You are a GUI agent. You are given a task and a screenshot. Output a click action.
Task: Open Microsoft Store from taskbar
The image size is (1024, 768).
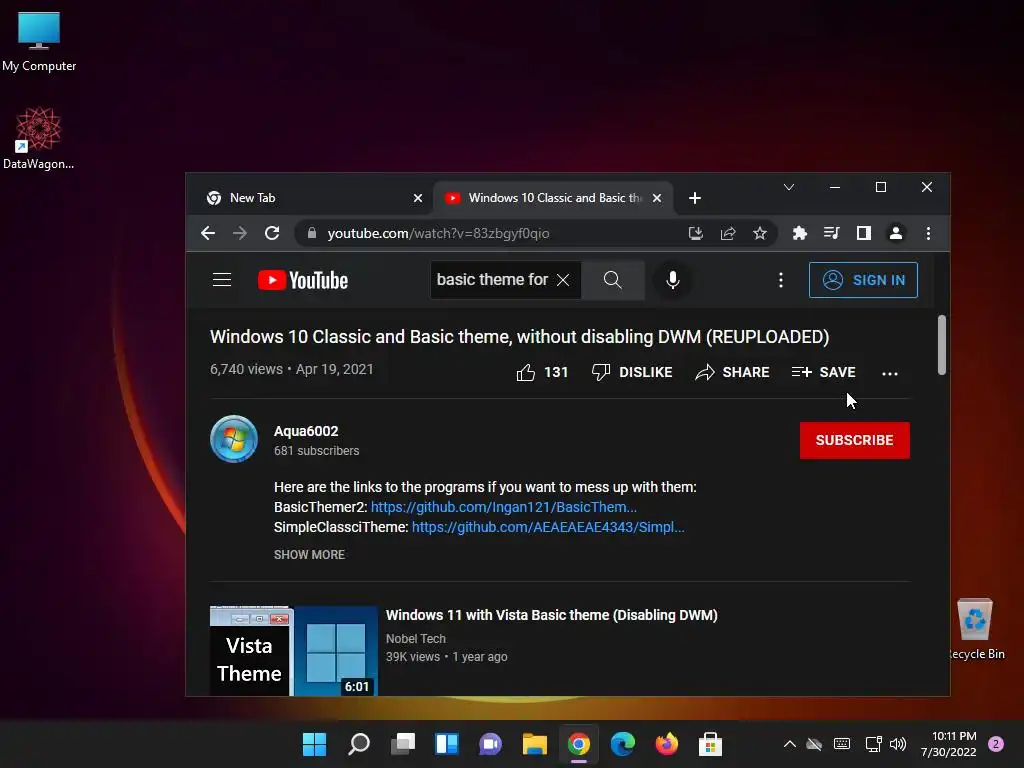[711, 744]
